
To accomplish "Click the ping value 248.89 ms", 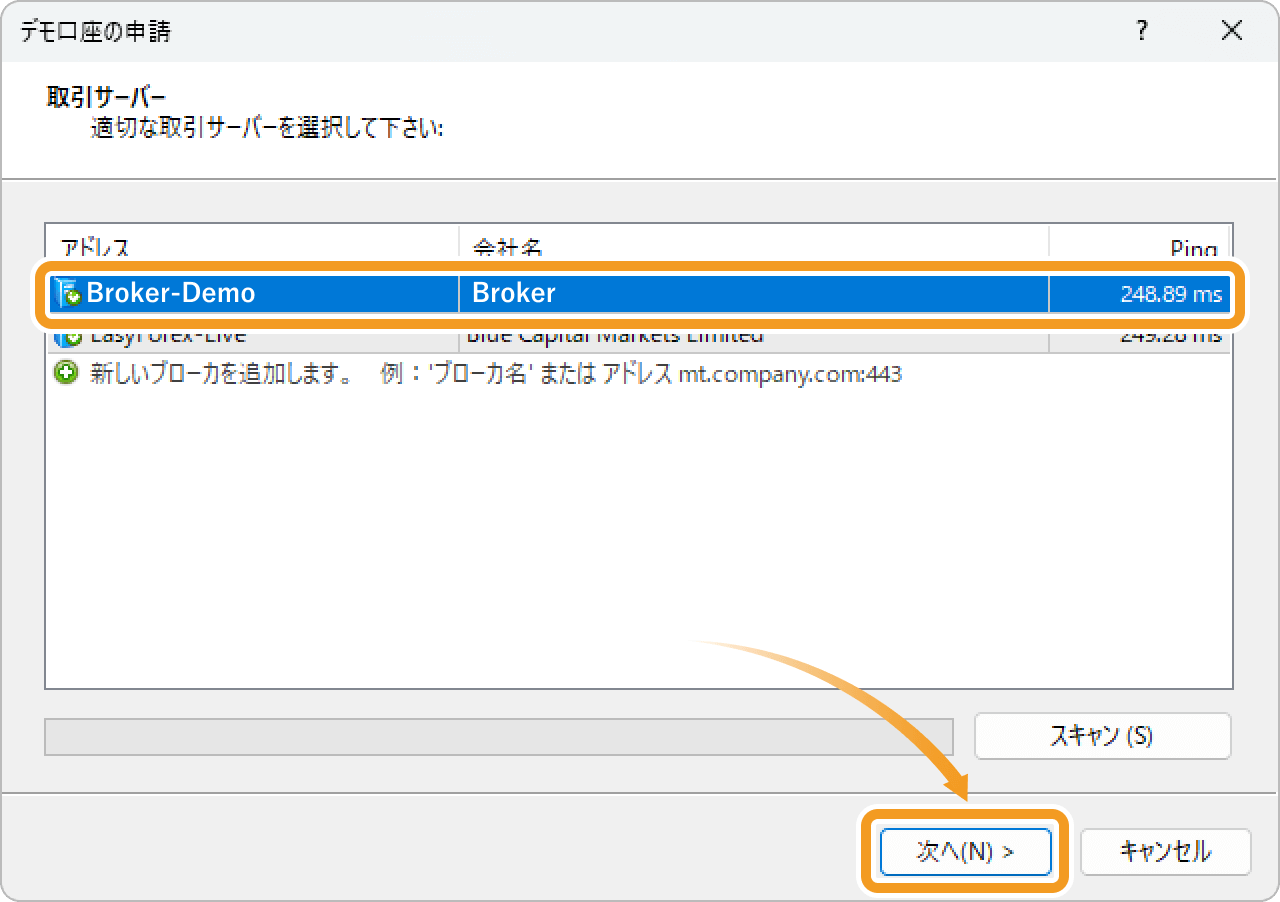I will click(x=1171, y=295).
